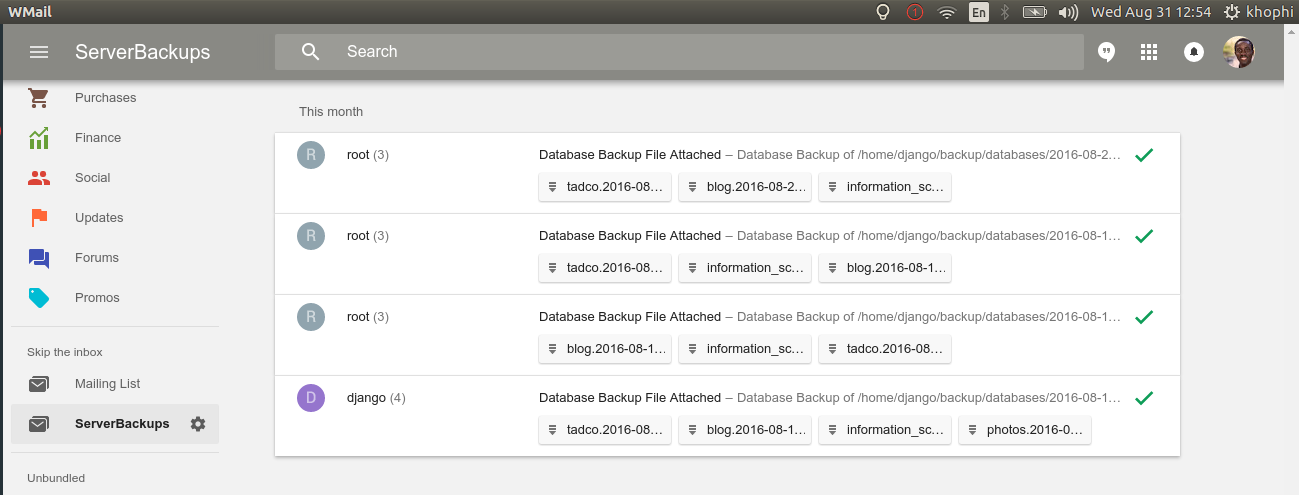Click the Social people icon
Image resolution: width=1299 pixels, height=495 pixels.
point(39,178)
